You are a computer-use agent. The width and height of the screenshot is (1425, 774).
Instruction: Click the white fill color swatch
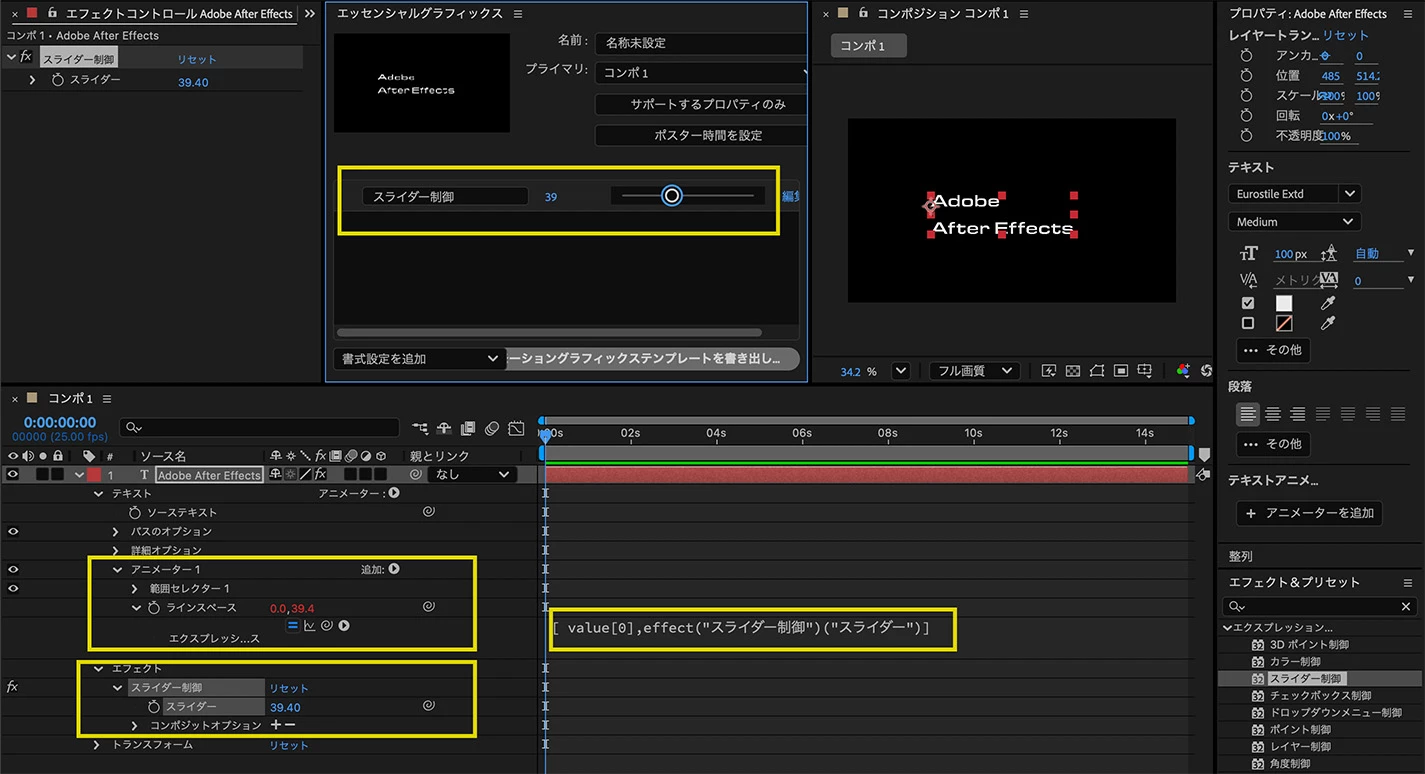click(1284, 303)
